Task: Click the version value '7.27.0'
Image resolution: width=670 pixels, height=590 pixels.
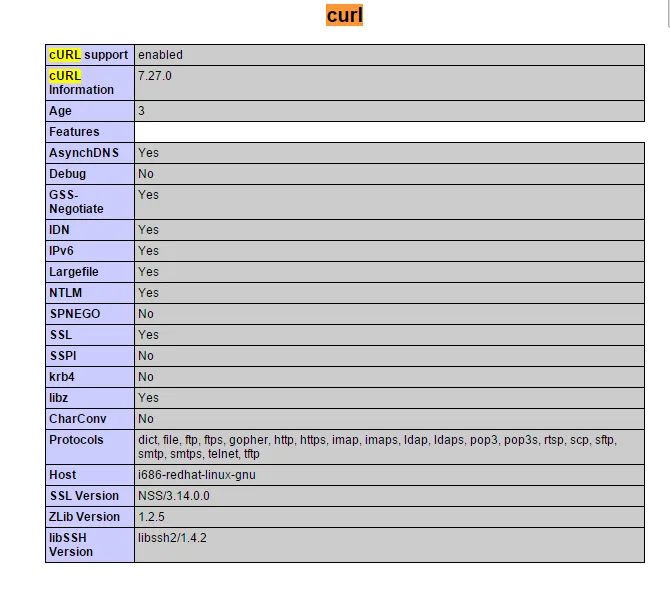Action: point(155,76)
